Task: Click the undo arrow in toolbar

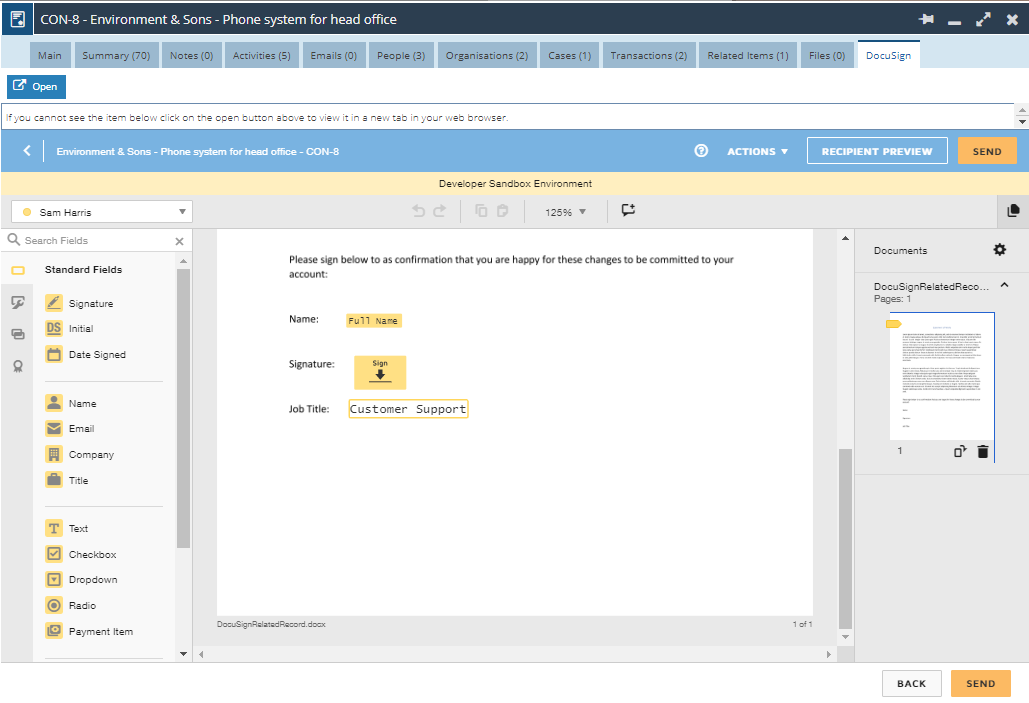Action: click(x=418, y=211)
